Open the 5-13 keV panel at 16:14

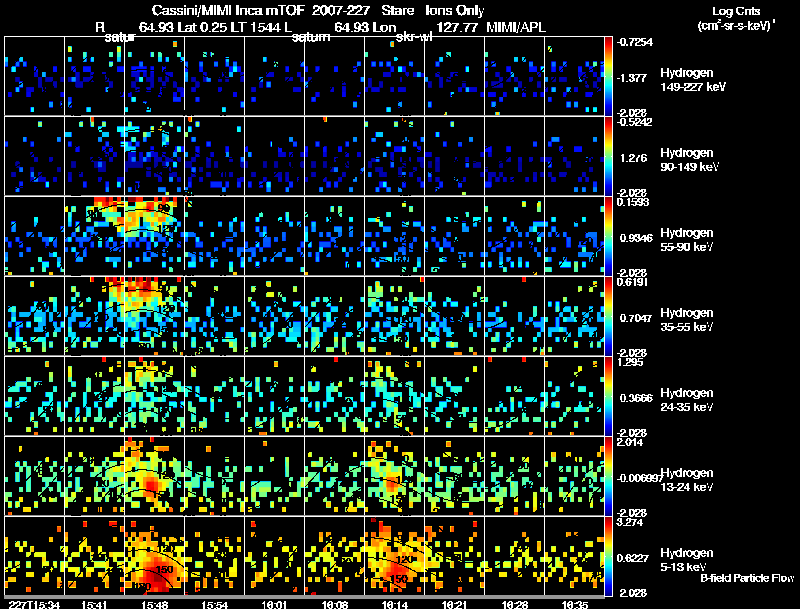(x=394, y=556)
